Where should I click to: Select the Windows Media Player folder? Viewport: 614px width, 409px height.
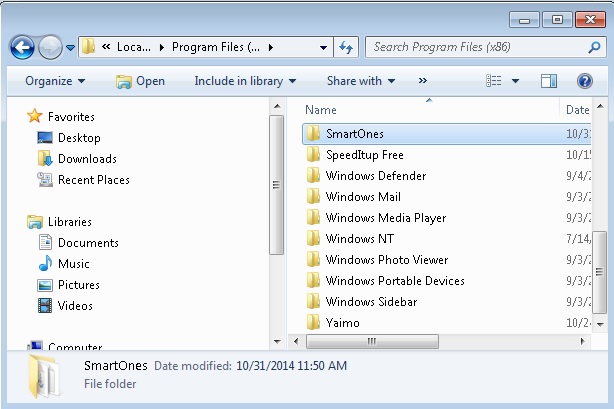pos(446,218)
